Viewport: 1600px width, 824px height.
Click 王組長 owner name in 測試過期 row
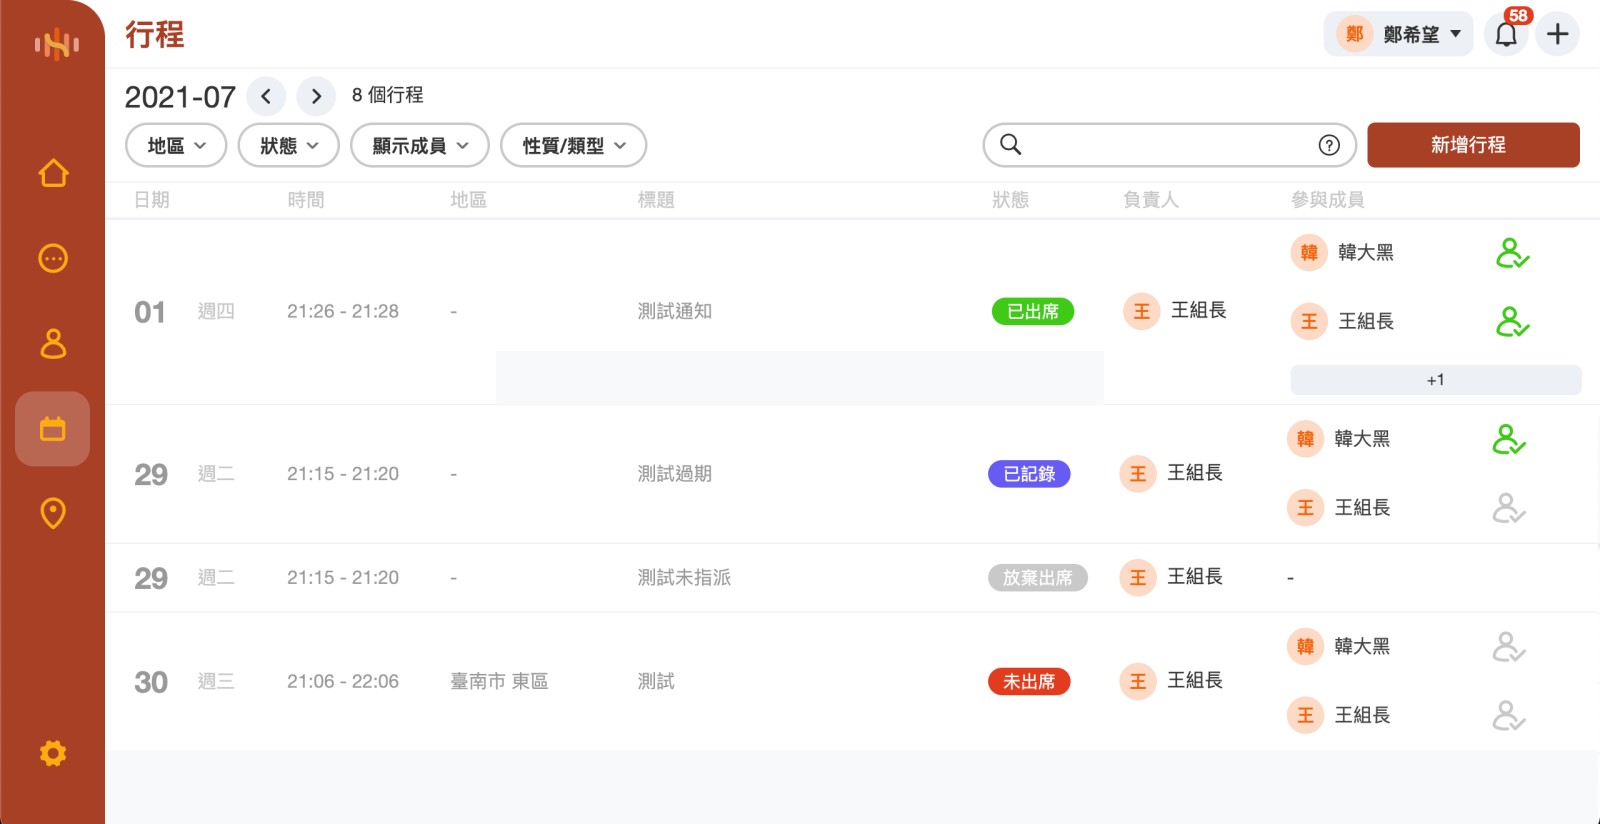click(x=1195, y=473)
